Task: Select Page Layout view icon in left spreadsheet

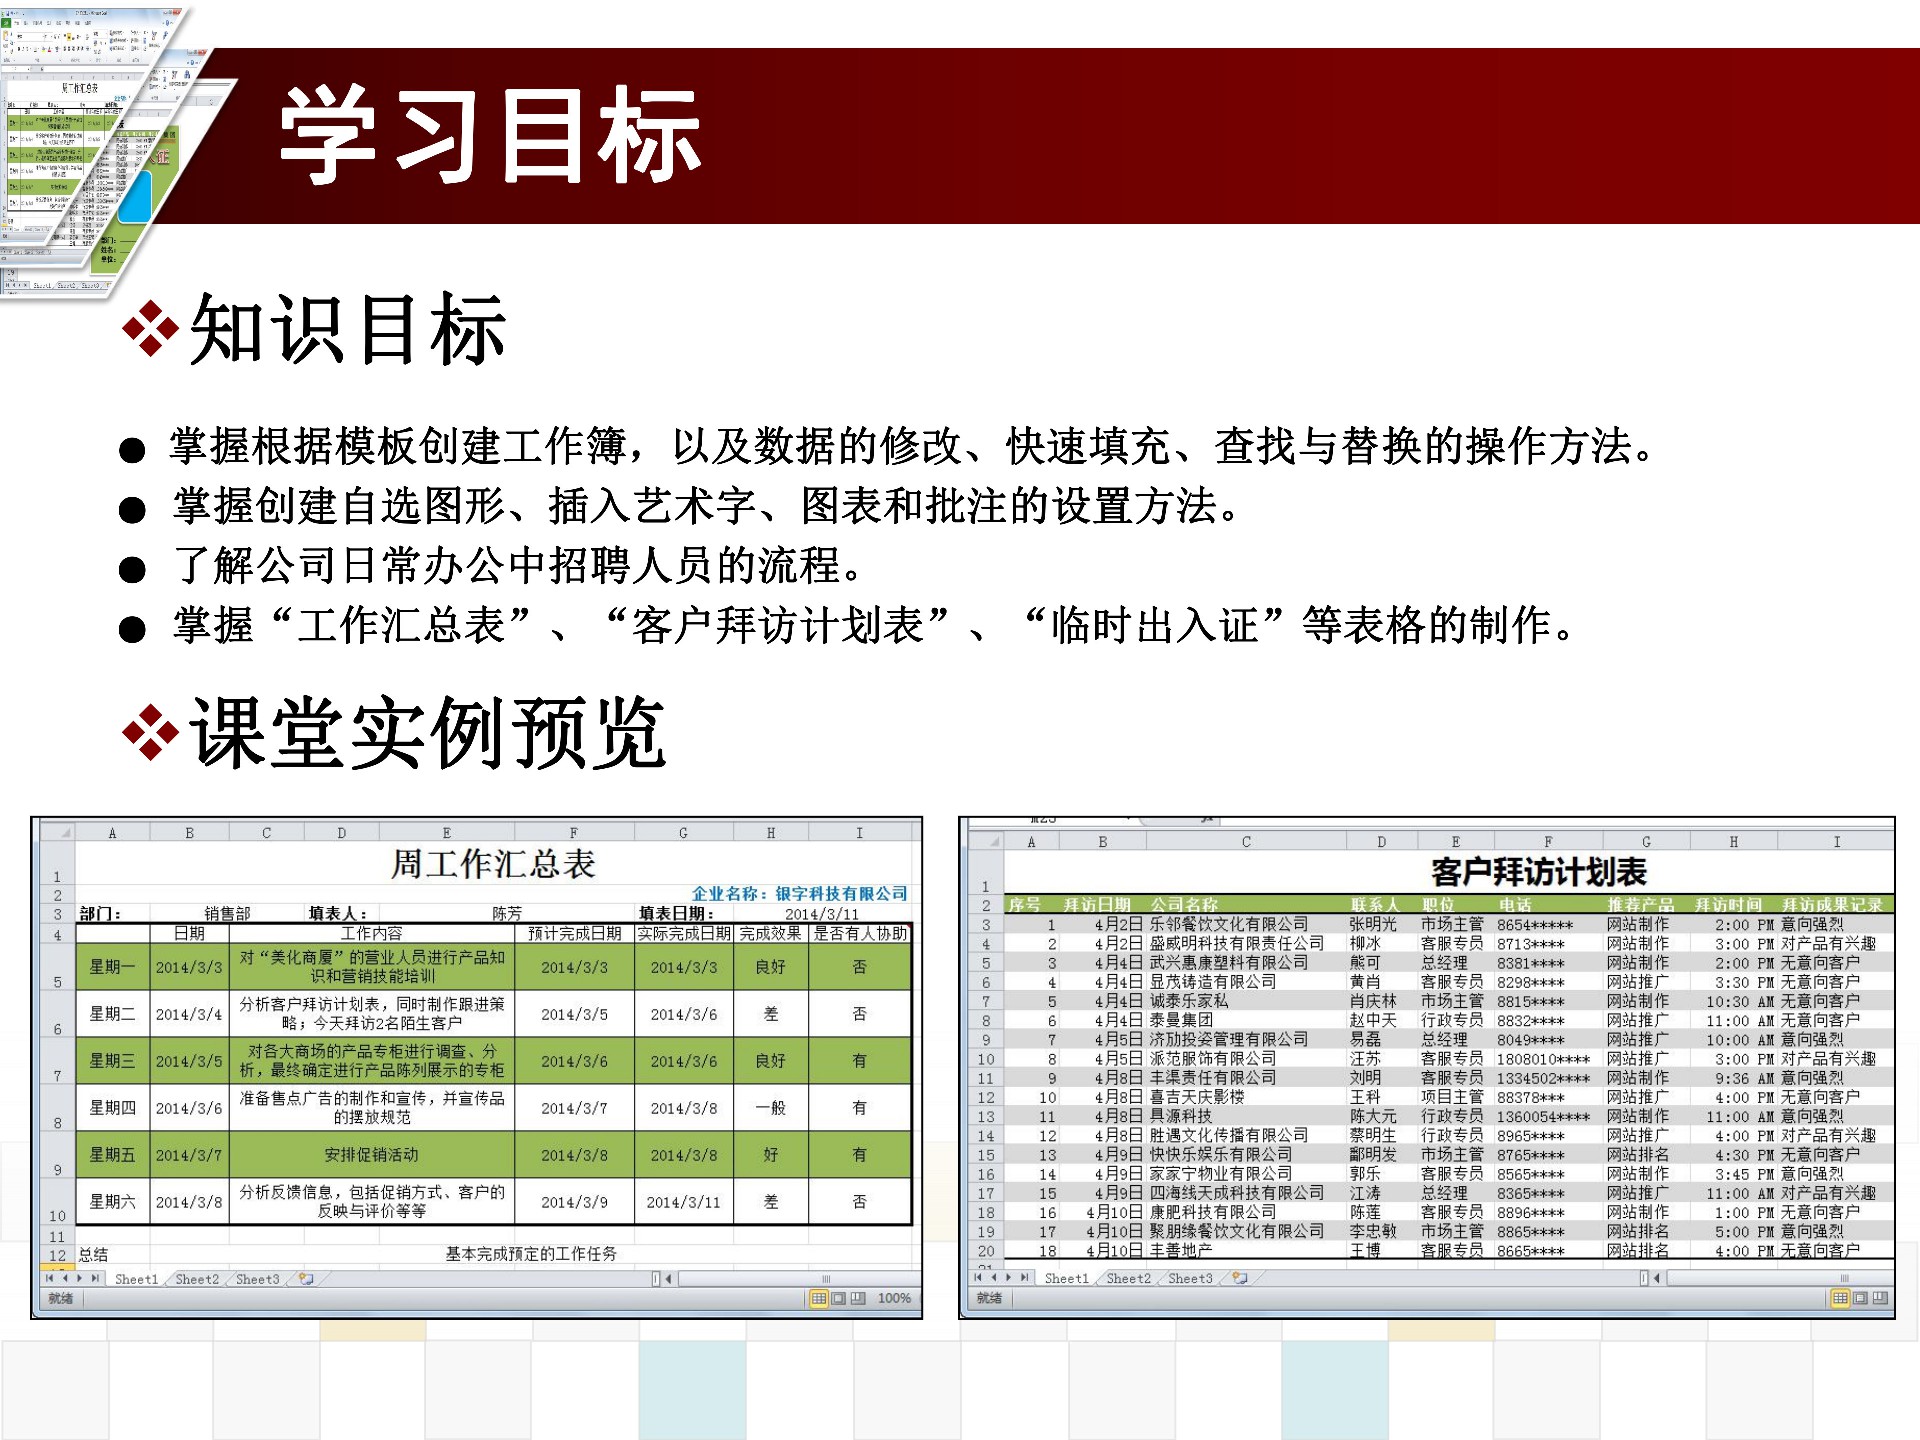Action: [839, 1298]
